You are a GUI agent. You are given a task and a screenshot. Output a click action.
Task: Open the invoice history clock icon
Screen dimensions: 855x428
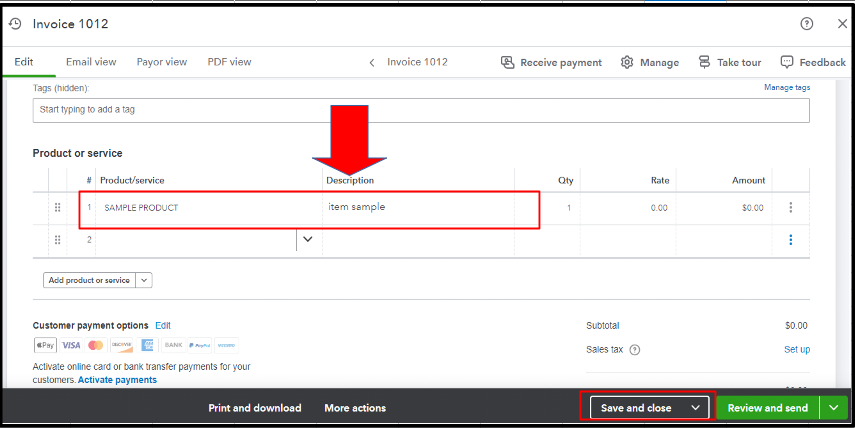15,23
